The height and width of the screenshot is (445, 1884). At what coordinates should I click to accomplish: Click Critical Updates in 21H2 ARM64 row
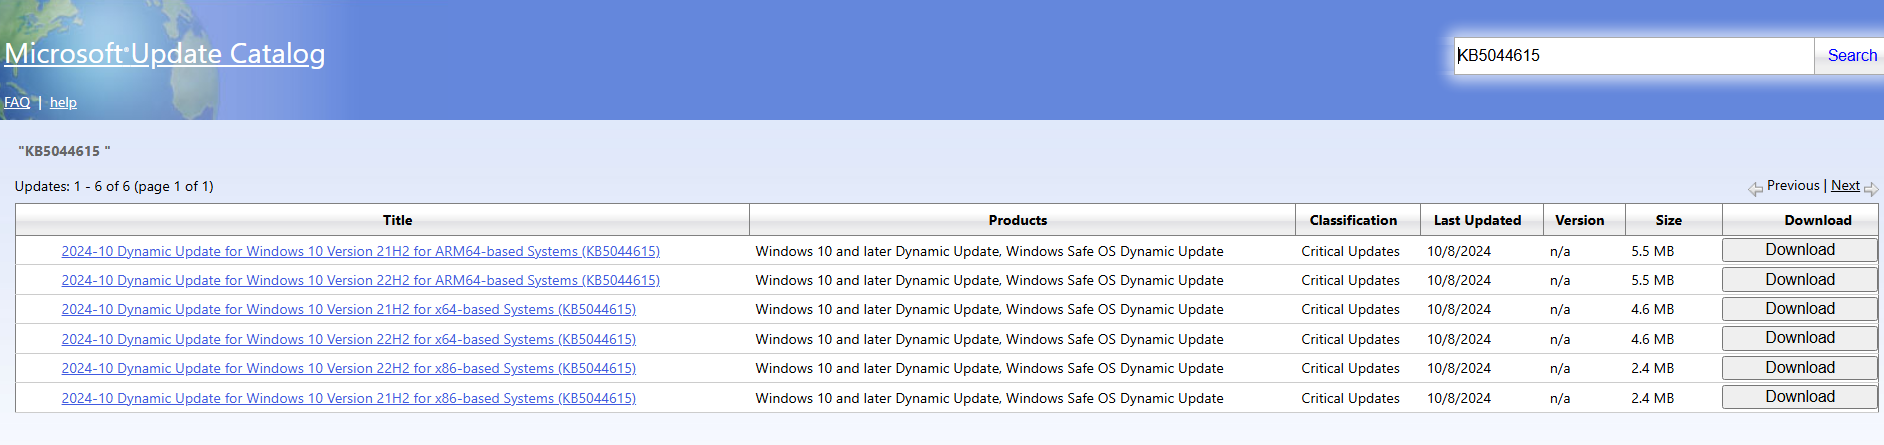tap(1350, 251)
